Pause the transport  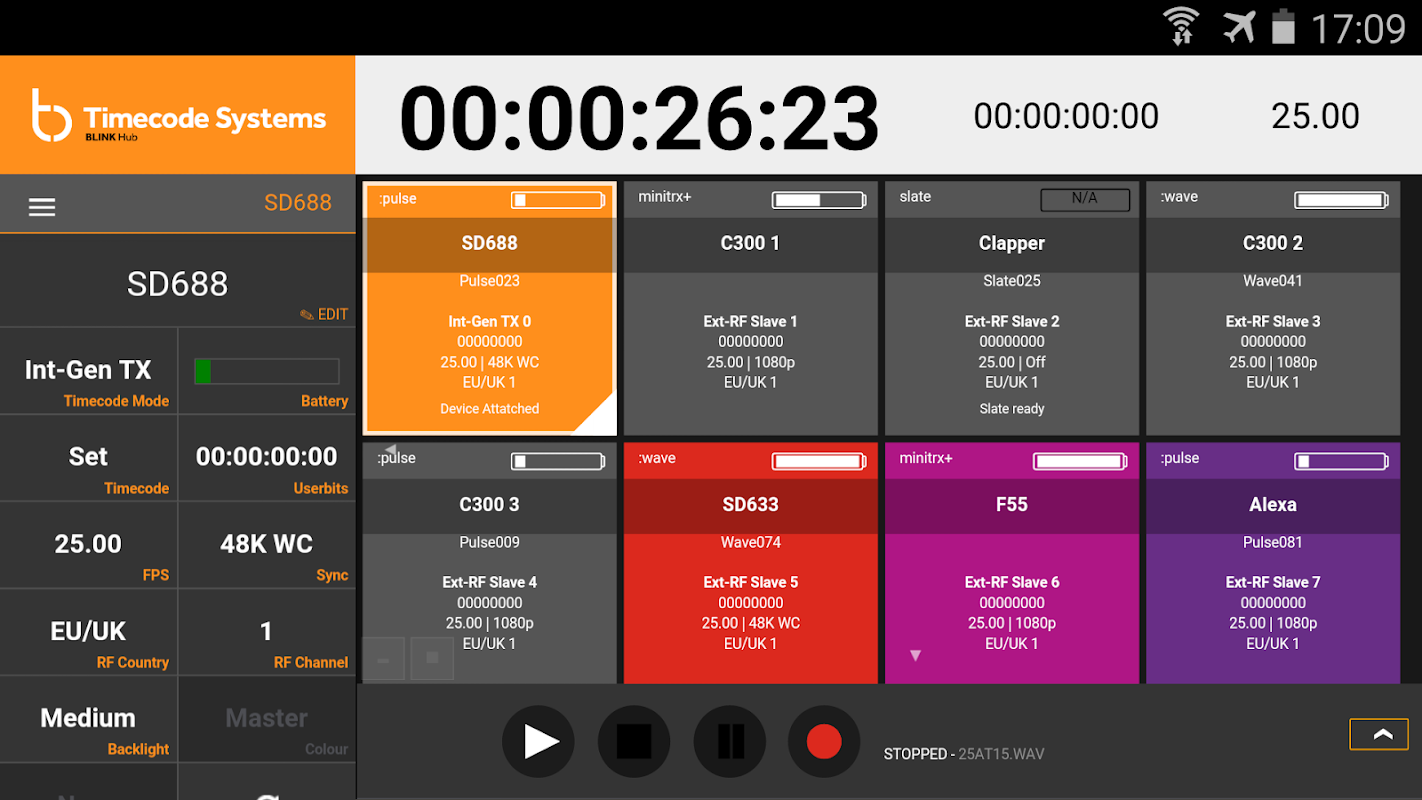730,741
